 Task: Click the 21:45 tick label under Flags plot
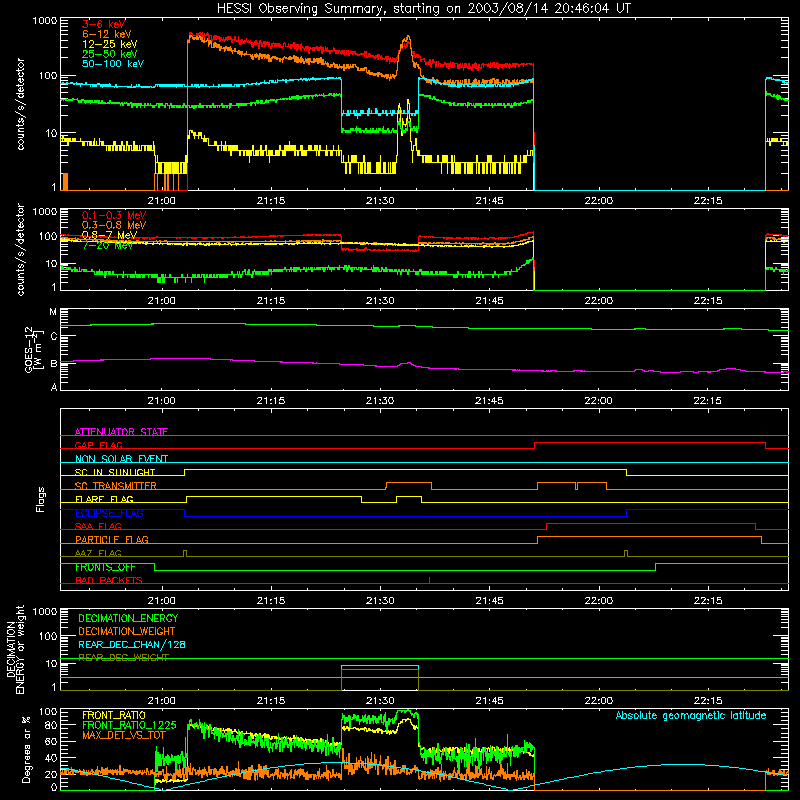pos(489,601)
